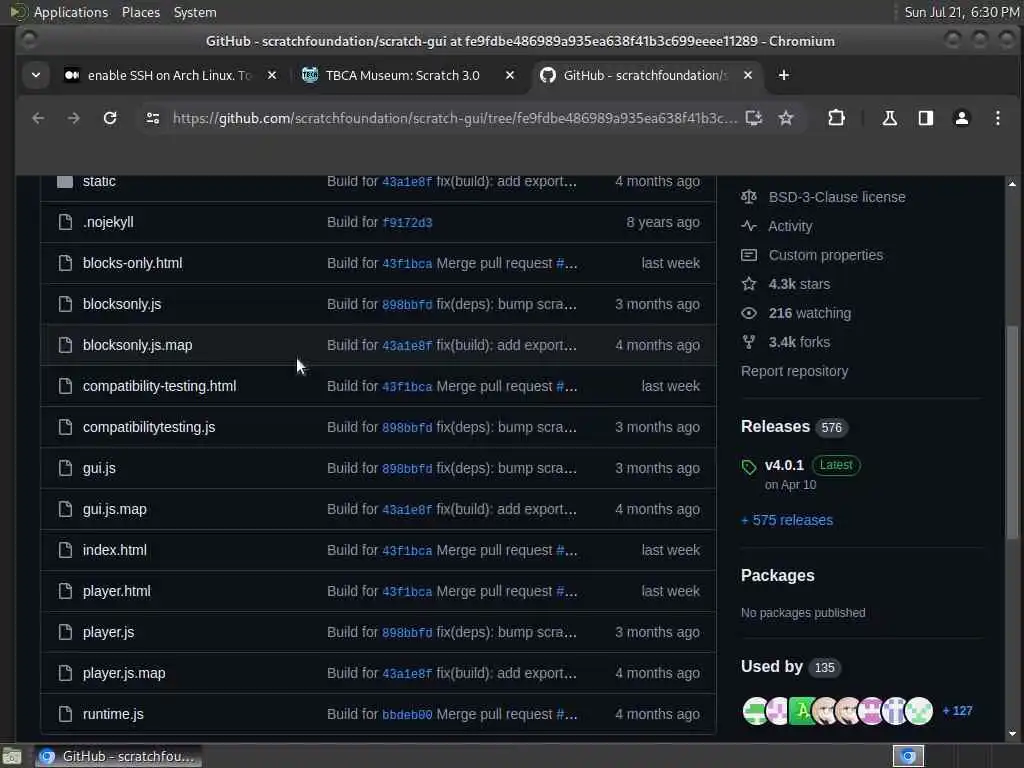
Task: Open the Packages heading
Action: (778, 576)
